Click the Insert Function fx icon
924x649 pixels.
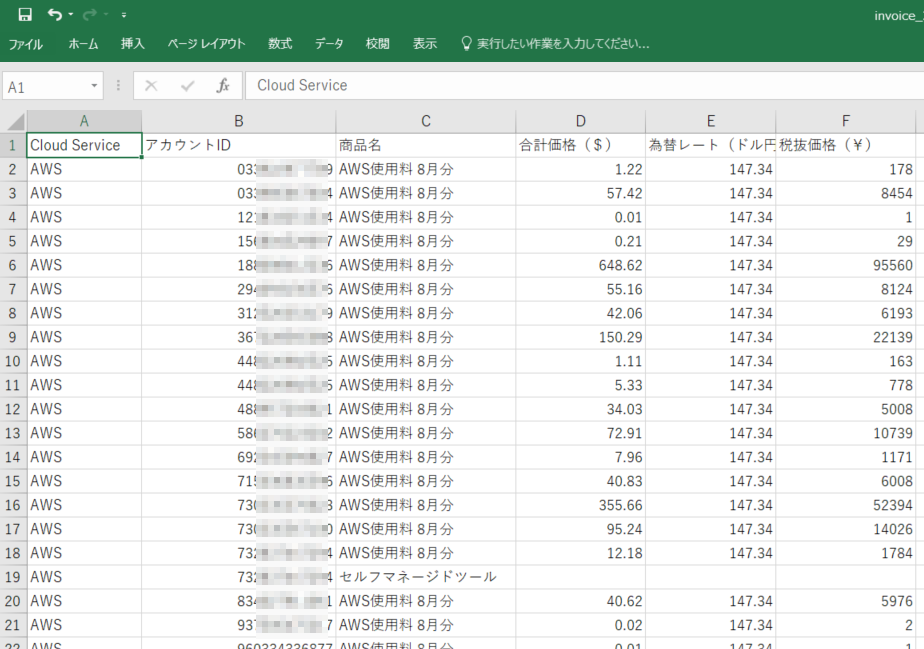point(223,86)
